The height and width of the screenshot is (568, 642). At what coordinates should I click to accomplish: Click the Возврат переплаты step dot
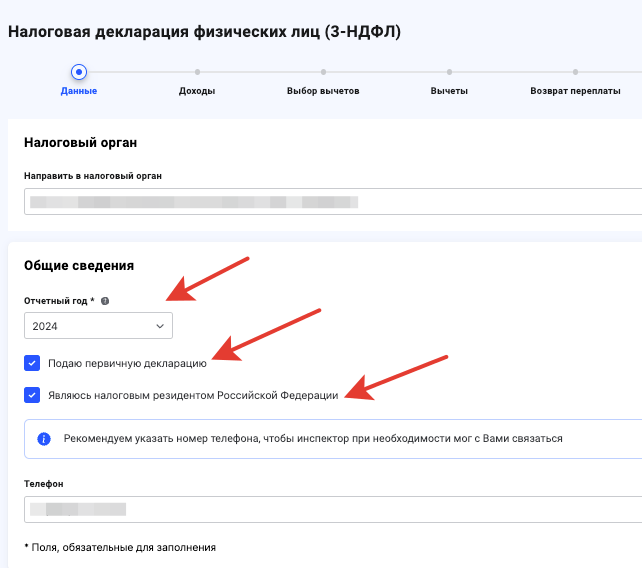tap(575, 72)
